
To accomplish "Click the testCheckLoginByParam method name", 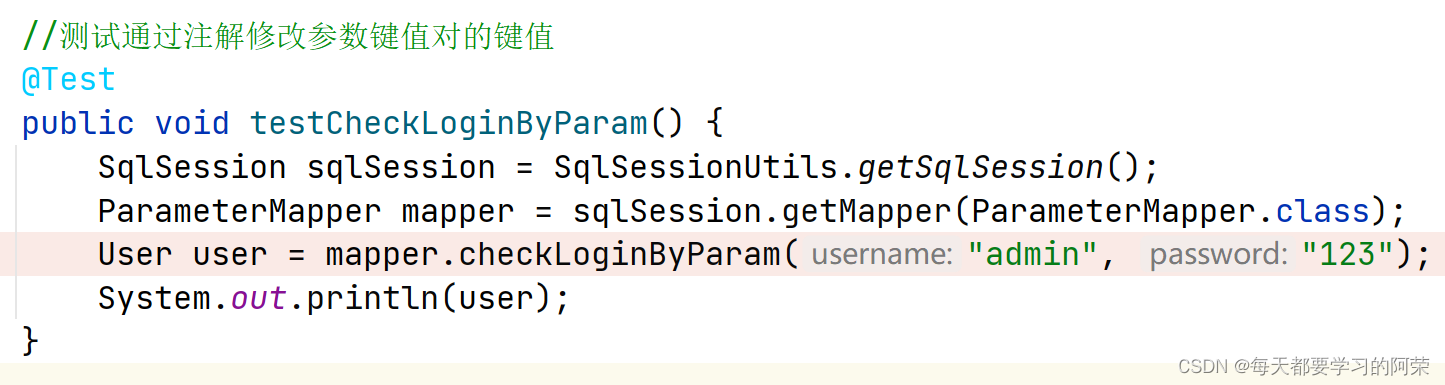I will click(x=449, y=124).
